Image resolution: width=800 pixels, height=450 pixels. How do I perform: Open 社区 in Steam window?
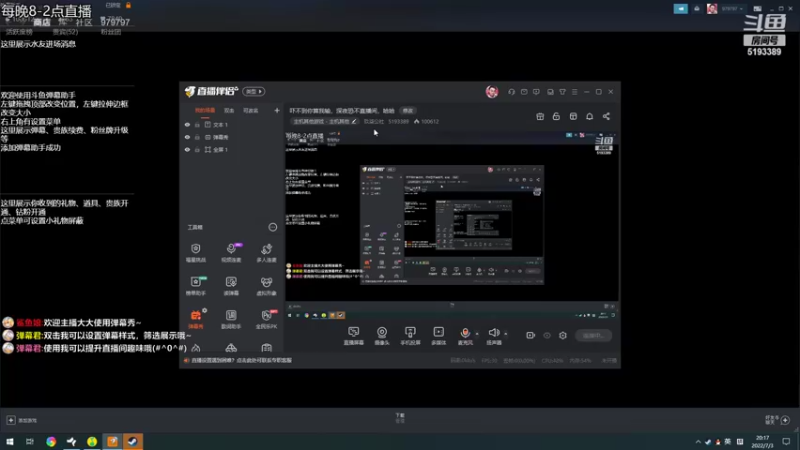coord(84,22)
